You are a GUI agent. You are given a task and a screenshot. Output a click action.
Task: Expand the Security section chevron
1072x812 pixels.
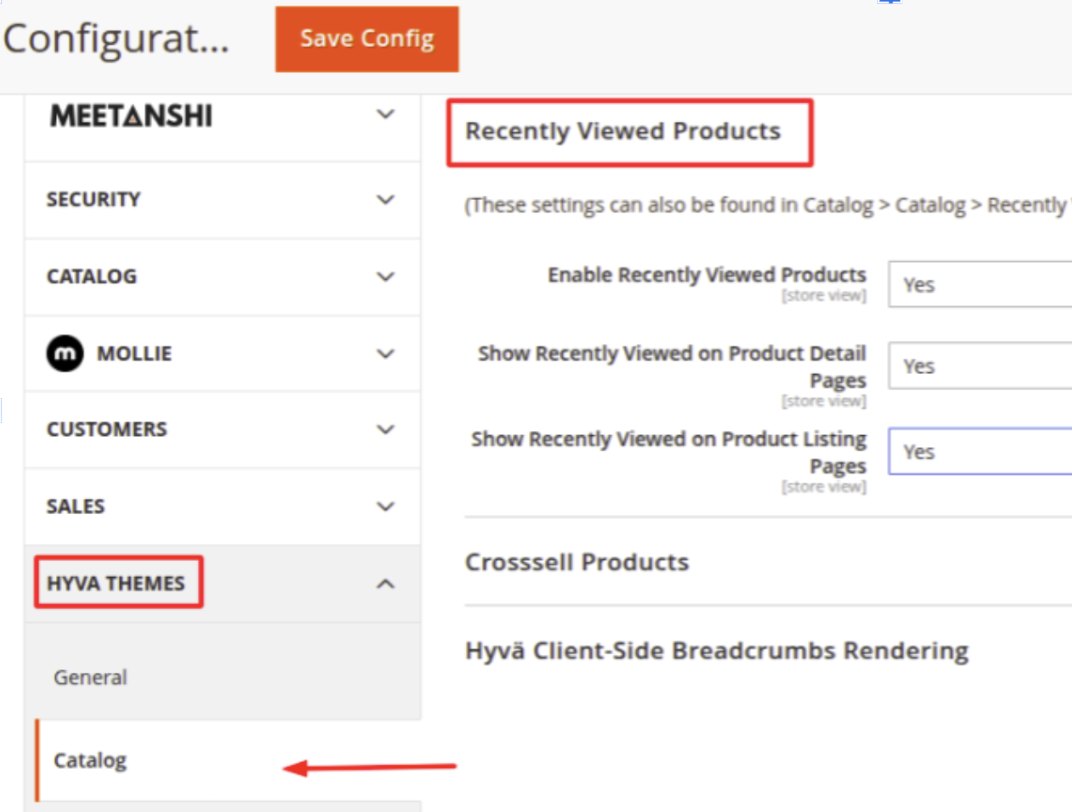386,200
